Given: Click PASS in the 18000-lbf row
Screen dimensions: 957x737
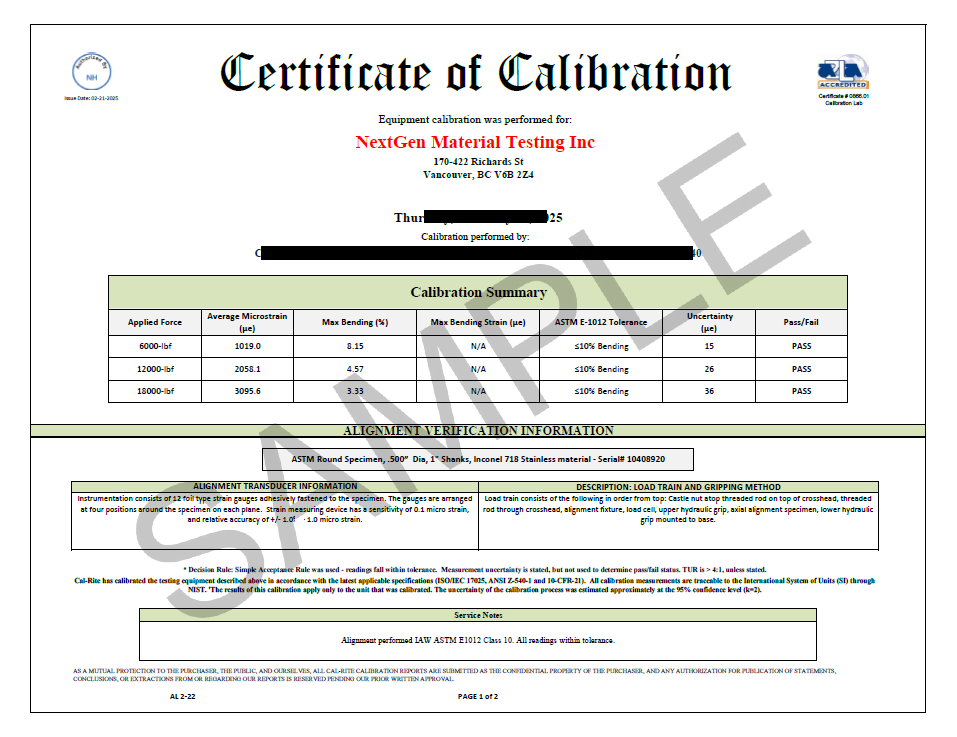Looking at the screenshot, I should (801, 391).
